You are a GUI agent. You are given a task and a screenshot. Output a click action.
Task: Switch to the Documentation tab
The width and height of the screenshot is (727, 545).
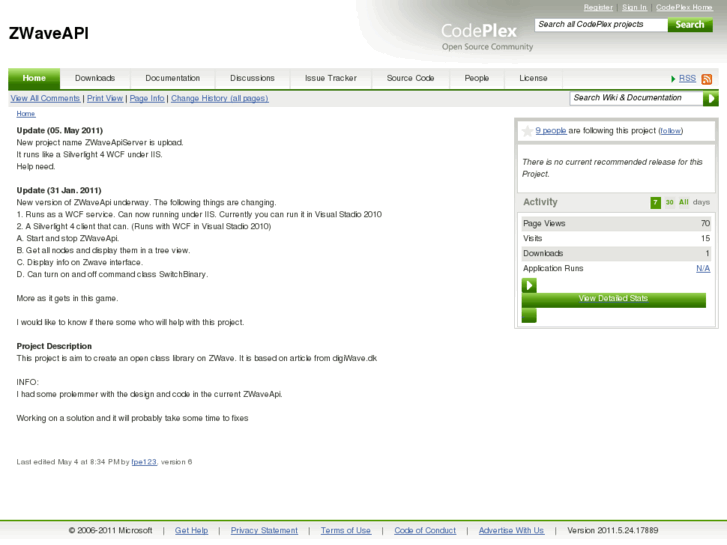coord(172,78)
